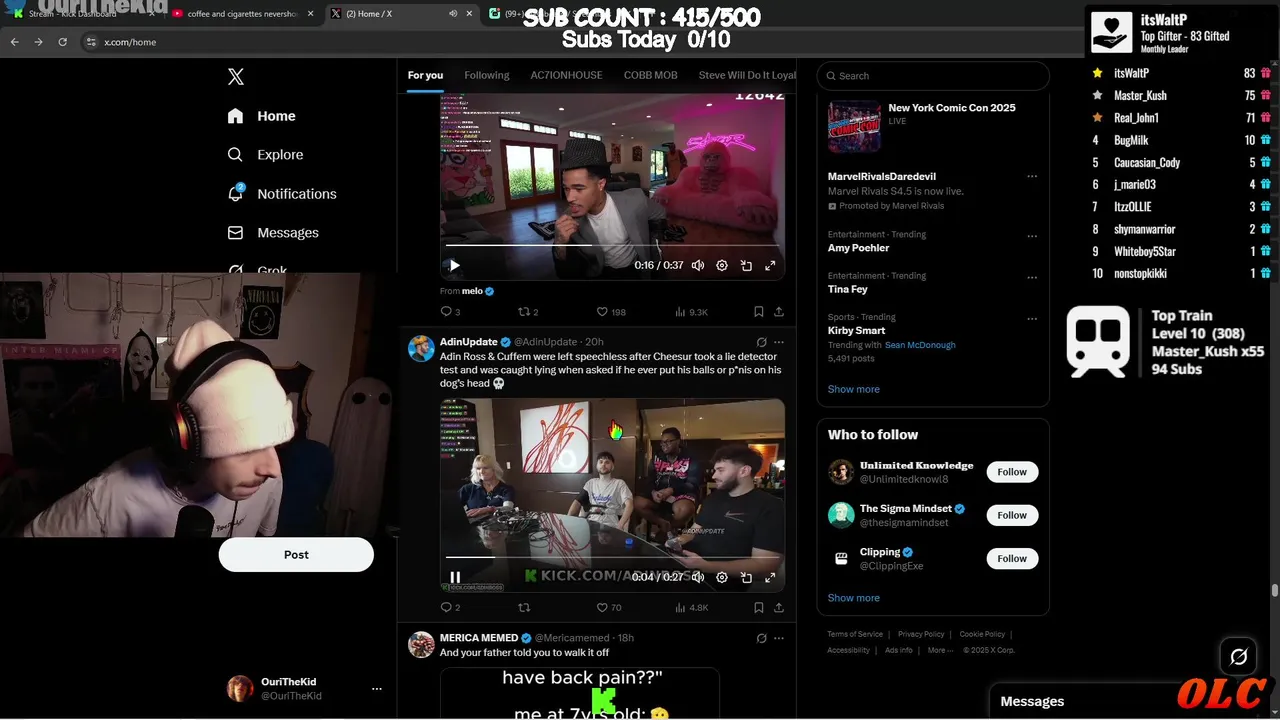This screenshot has height=720, width=1280.
Task: Follow Clipping account
Action: coord(1012,558)
